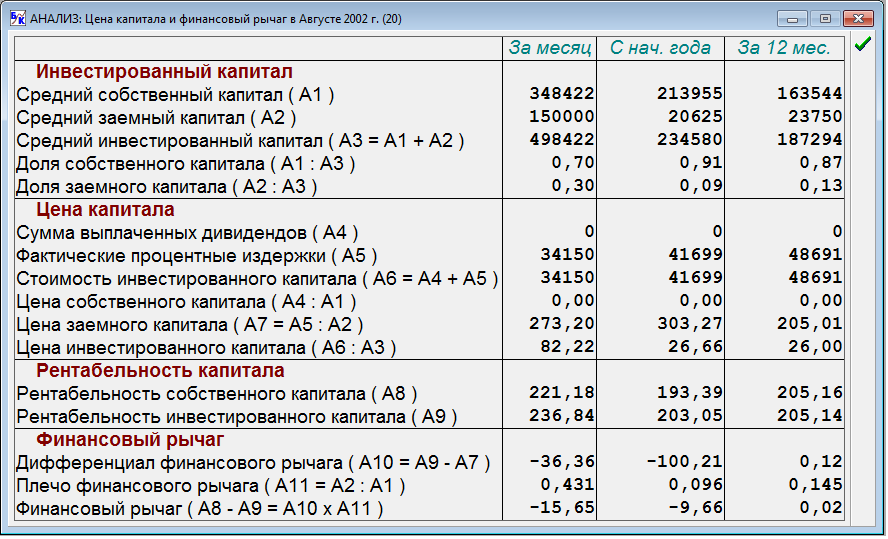The height and width of the screenshot is (539, 888).
Task: Select row 'Цена заемного капитала ( A7 = A5 : A2 )'
Action: point(429,325)
